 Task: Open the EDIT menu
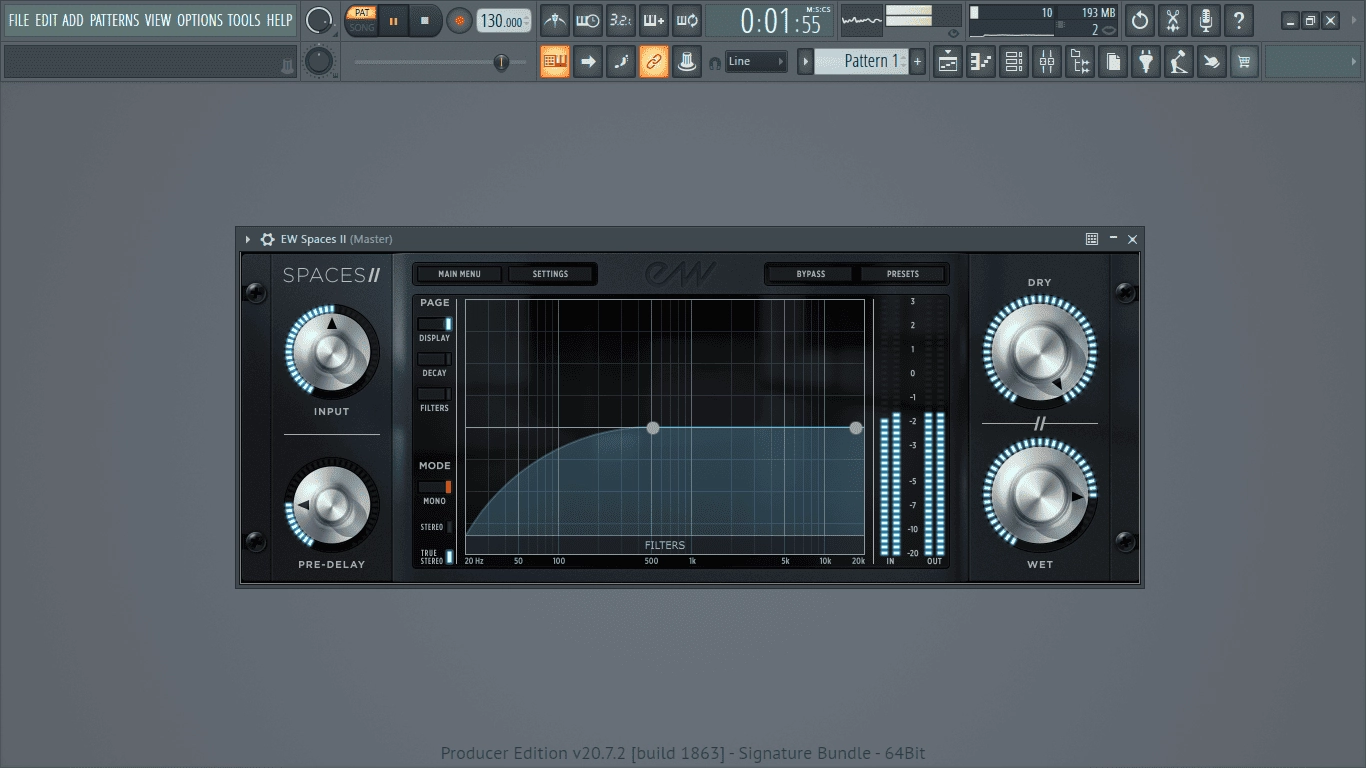pyautogui.click(x=46, y=20)
